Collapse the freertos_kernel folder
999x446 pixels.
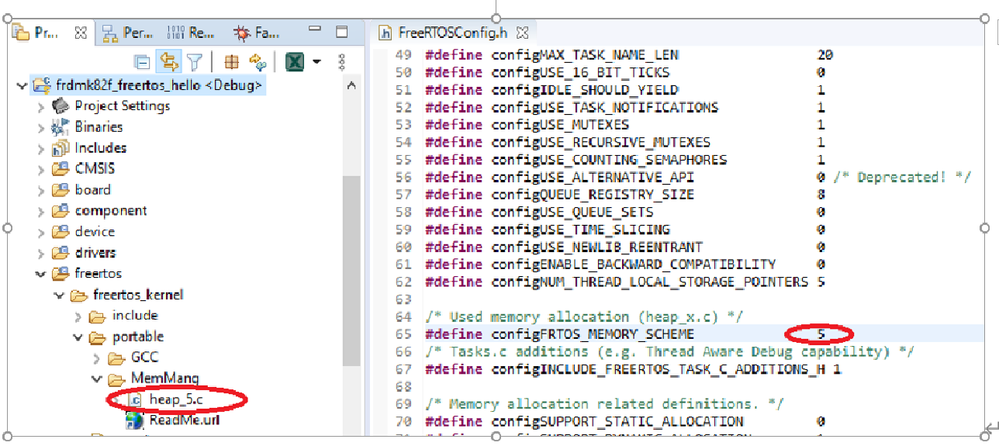point(60,295)
